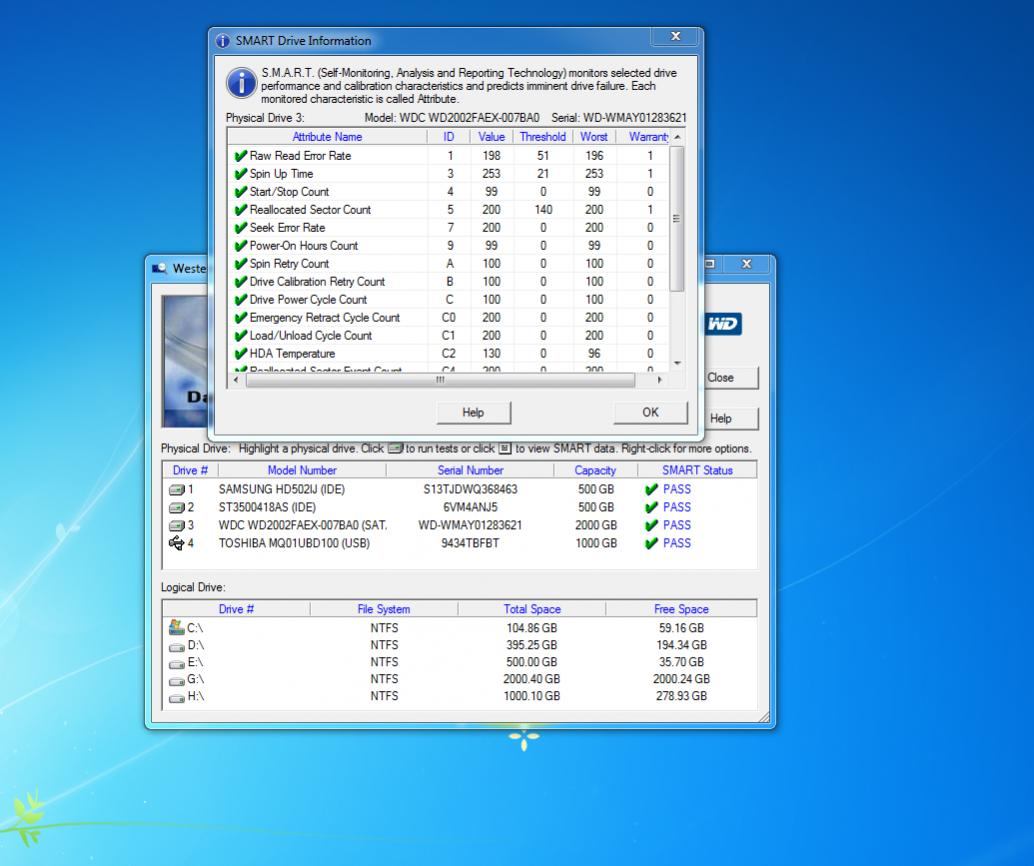
Task: Click PASS checkmark for SAMSUNG drive
Action: pos(652,489)
